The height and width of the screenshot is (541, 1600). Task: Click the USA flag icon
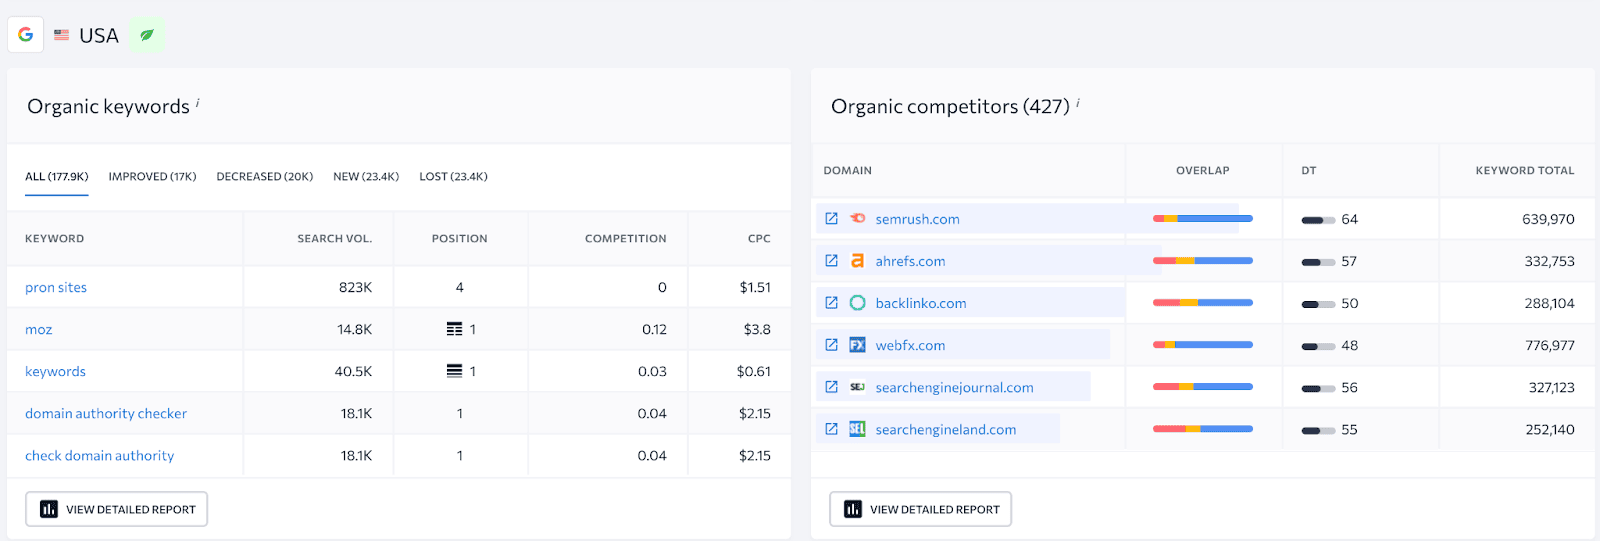pos(62,35)
